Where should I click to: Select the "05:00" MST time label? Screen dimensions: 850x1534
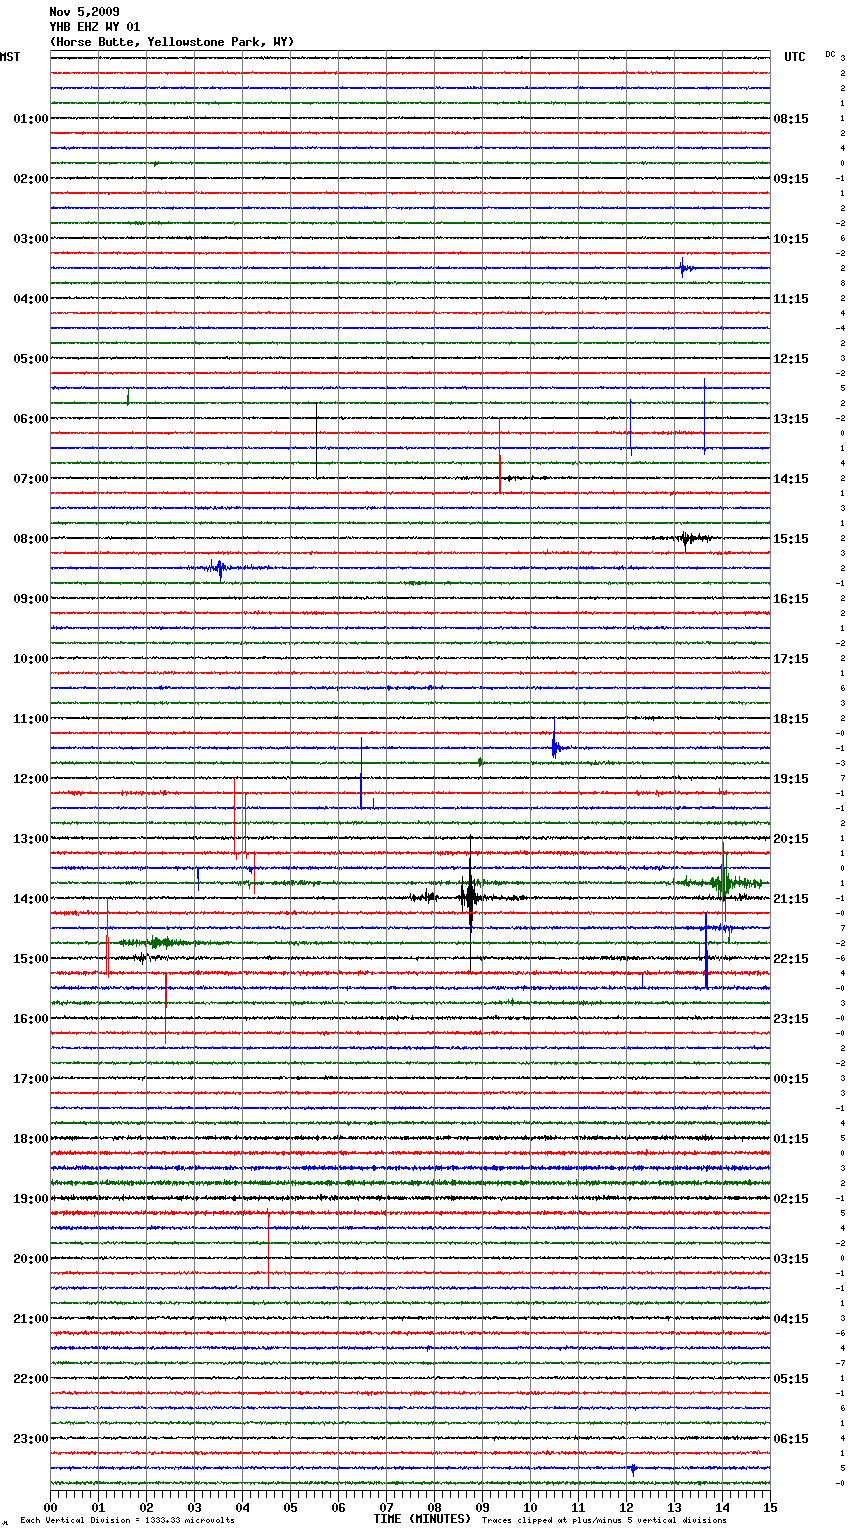[31, 359]
